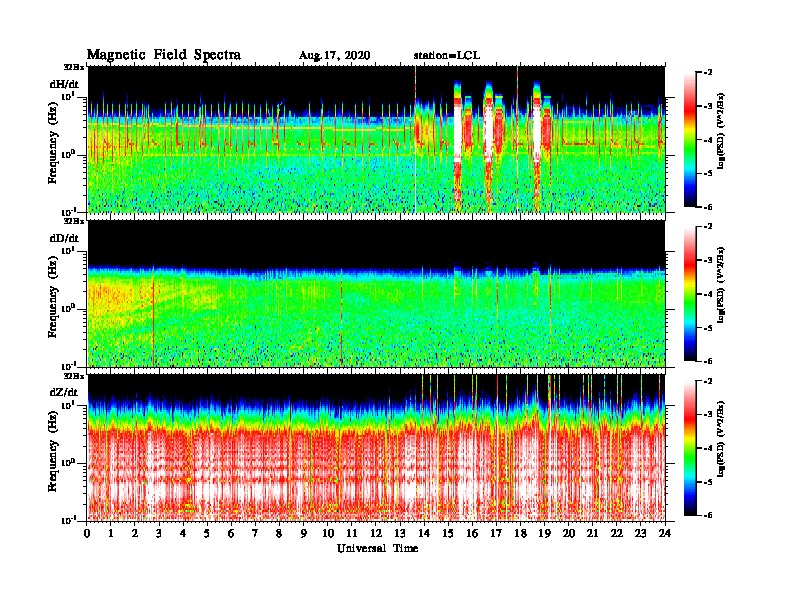This screenshot has width=792, height=612.
Task: Click hour tick label "24" on time axis
Action: 665,533
